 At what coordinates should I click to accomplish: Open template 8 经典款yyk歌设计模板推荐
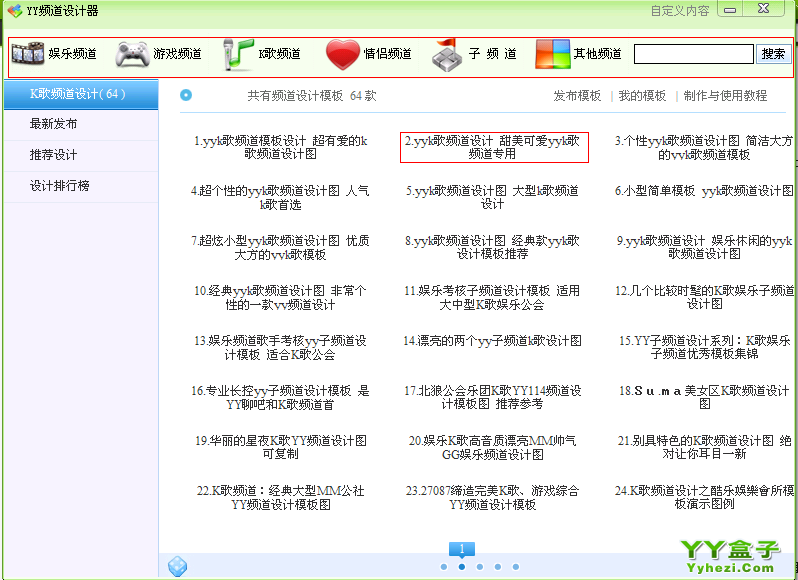click(492, 247)
